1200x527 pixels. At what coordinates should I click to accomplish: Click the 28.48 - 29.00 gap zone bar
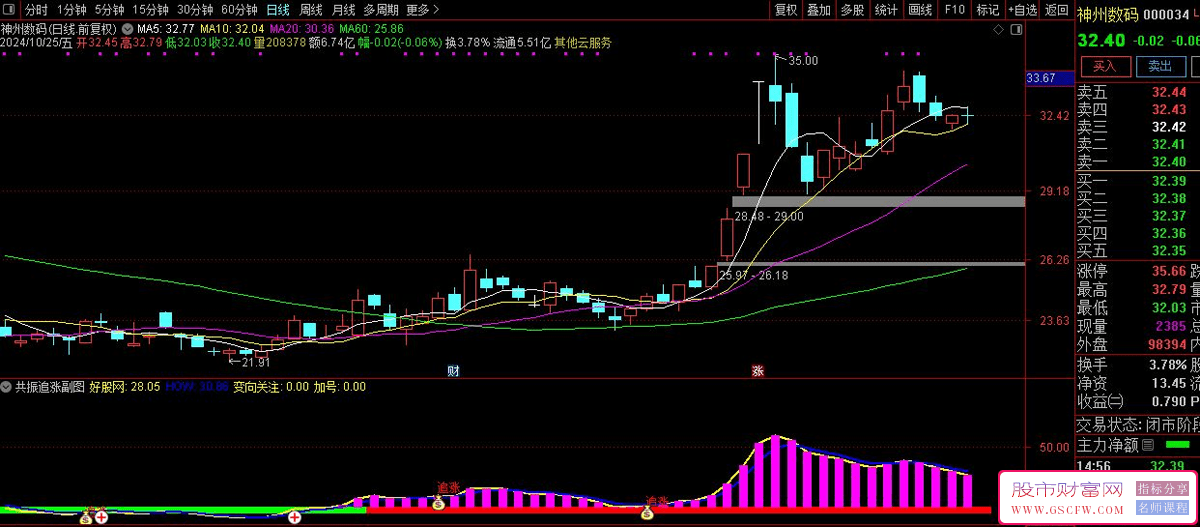click(878, 202)
